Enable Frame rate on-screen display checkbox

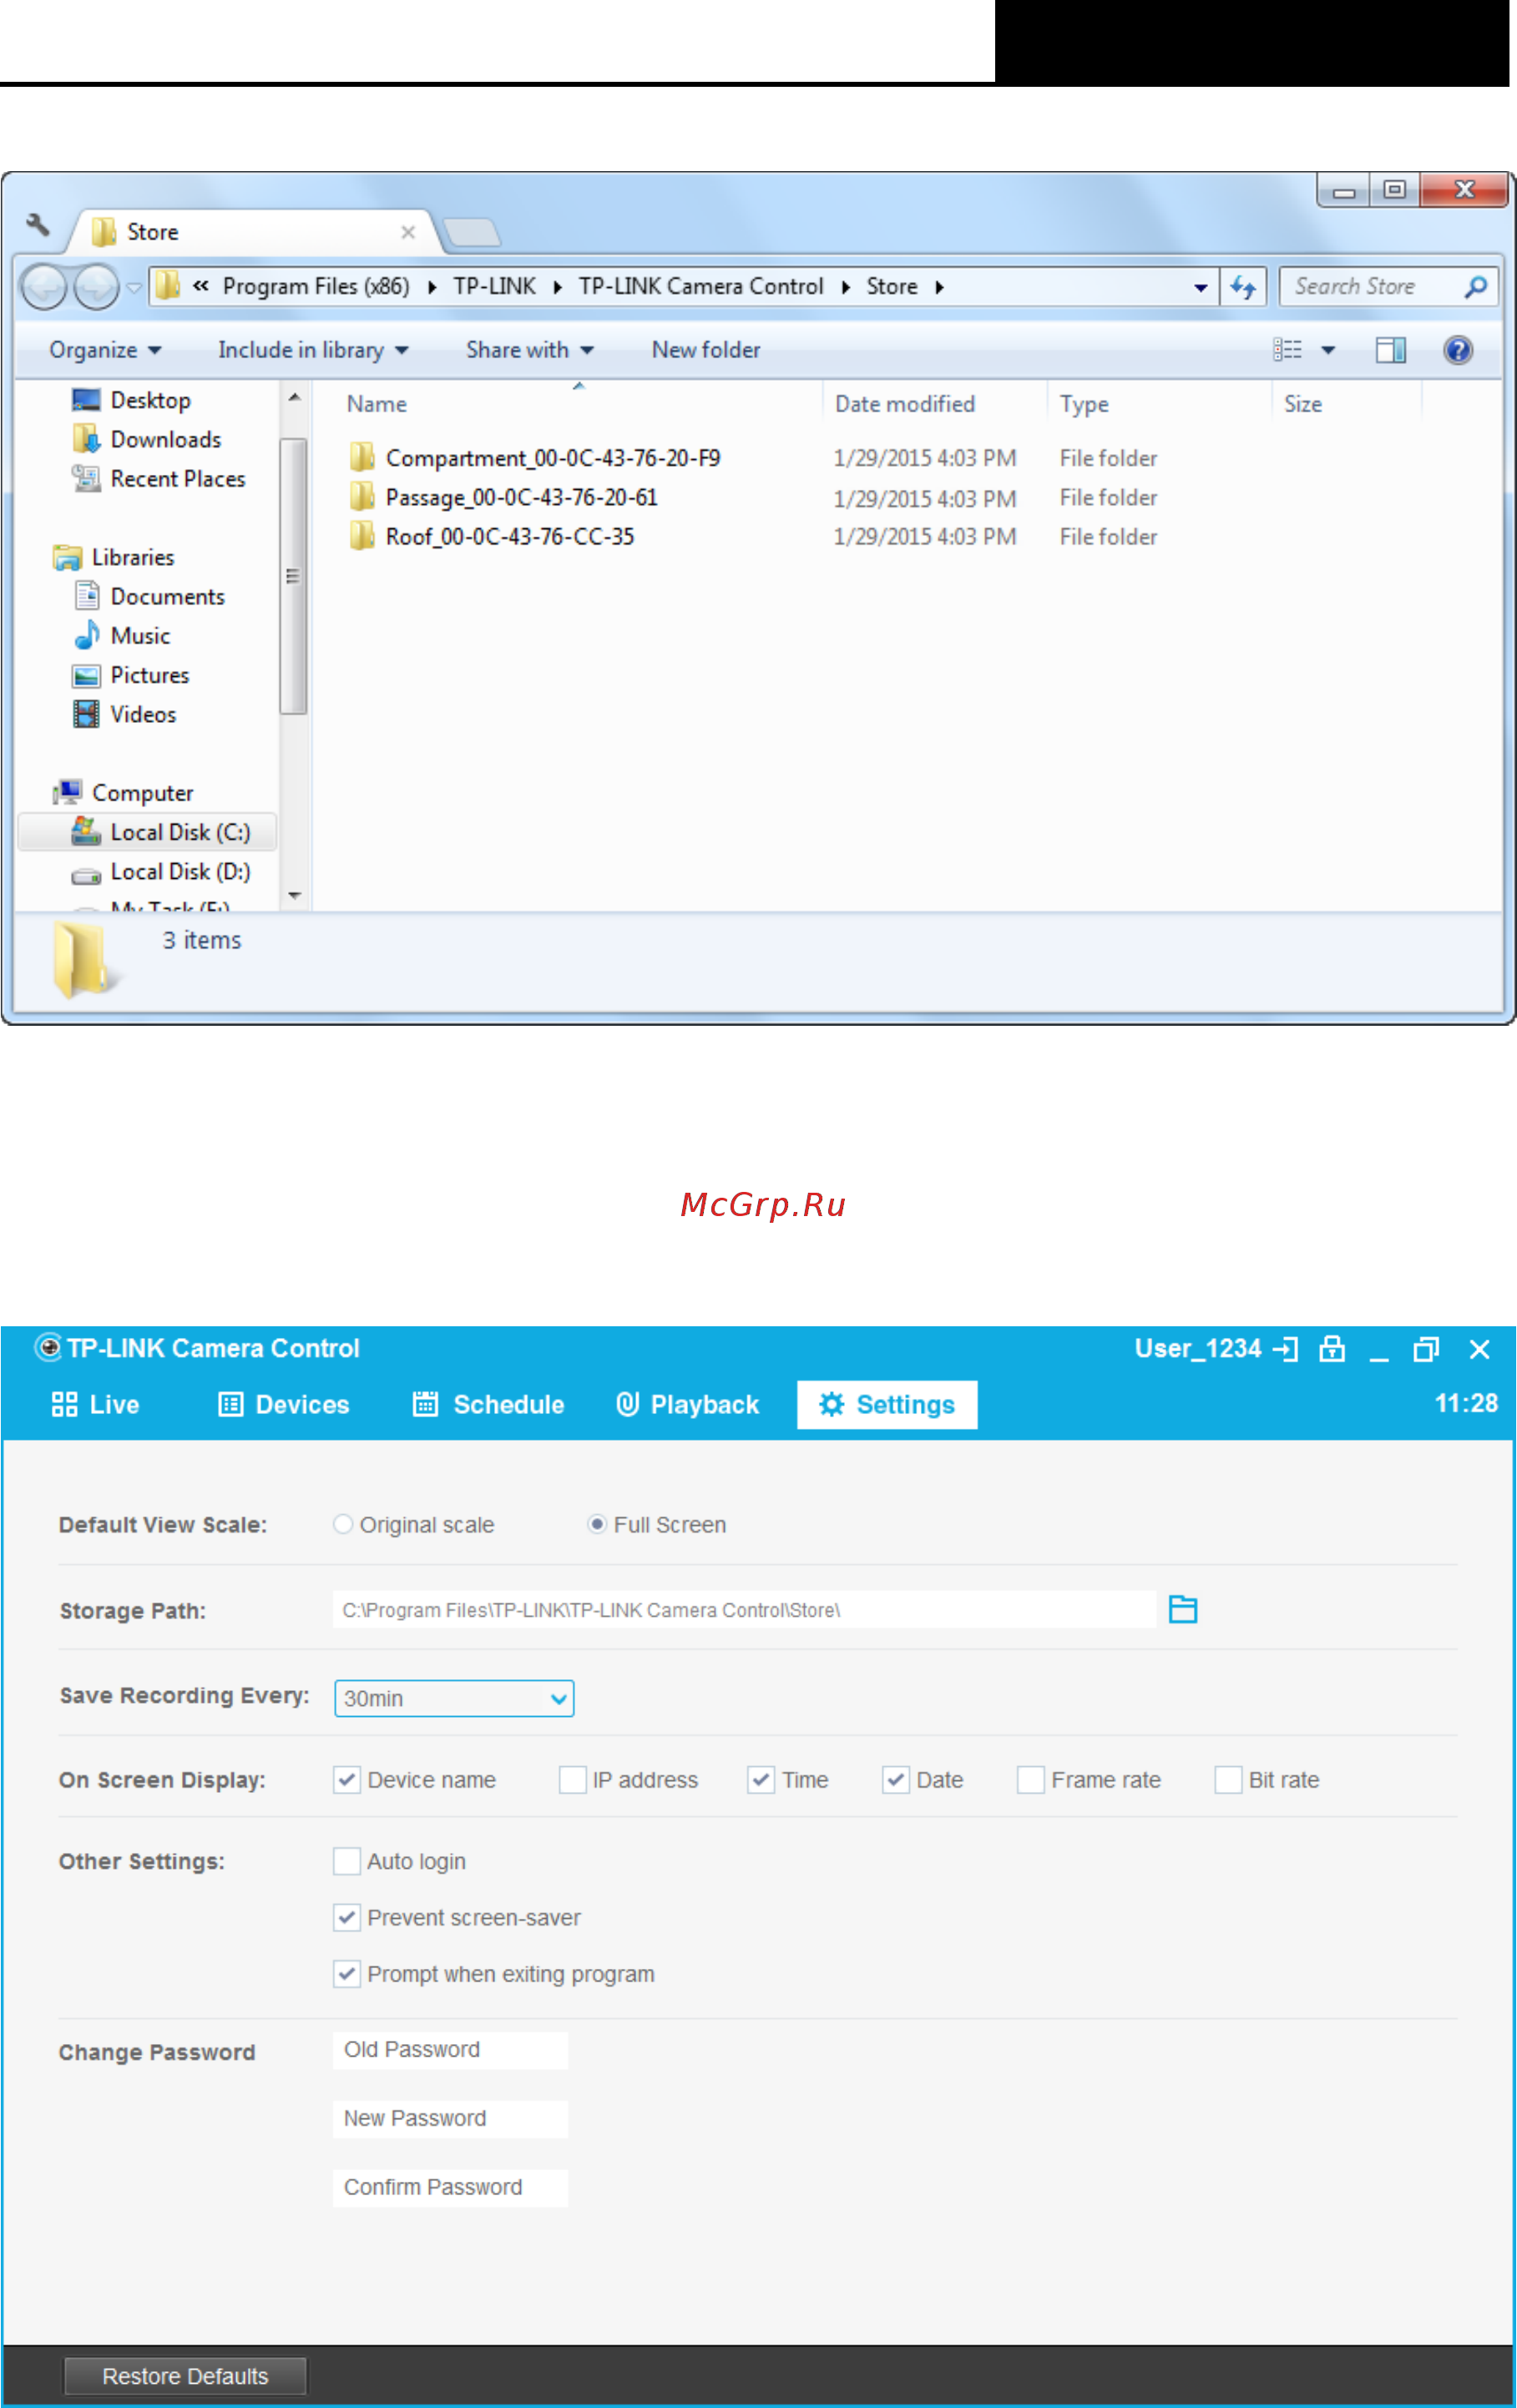(x=1030, y=1780)
